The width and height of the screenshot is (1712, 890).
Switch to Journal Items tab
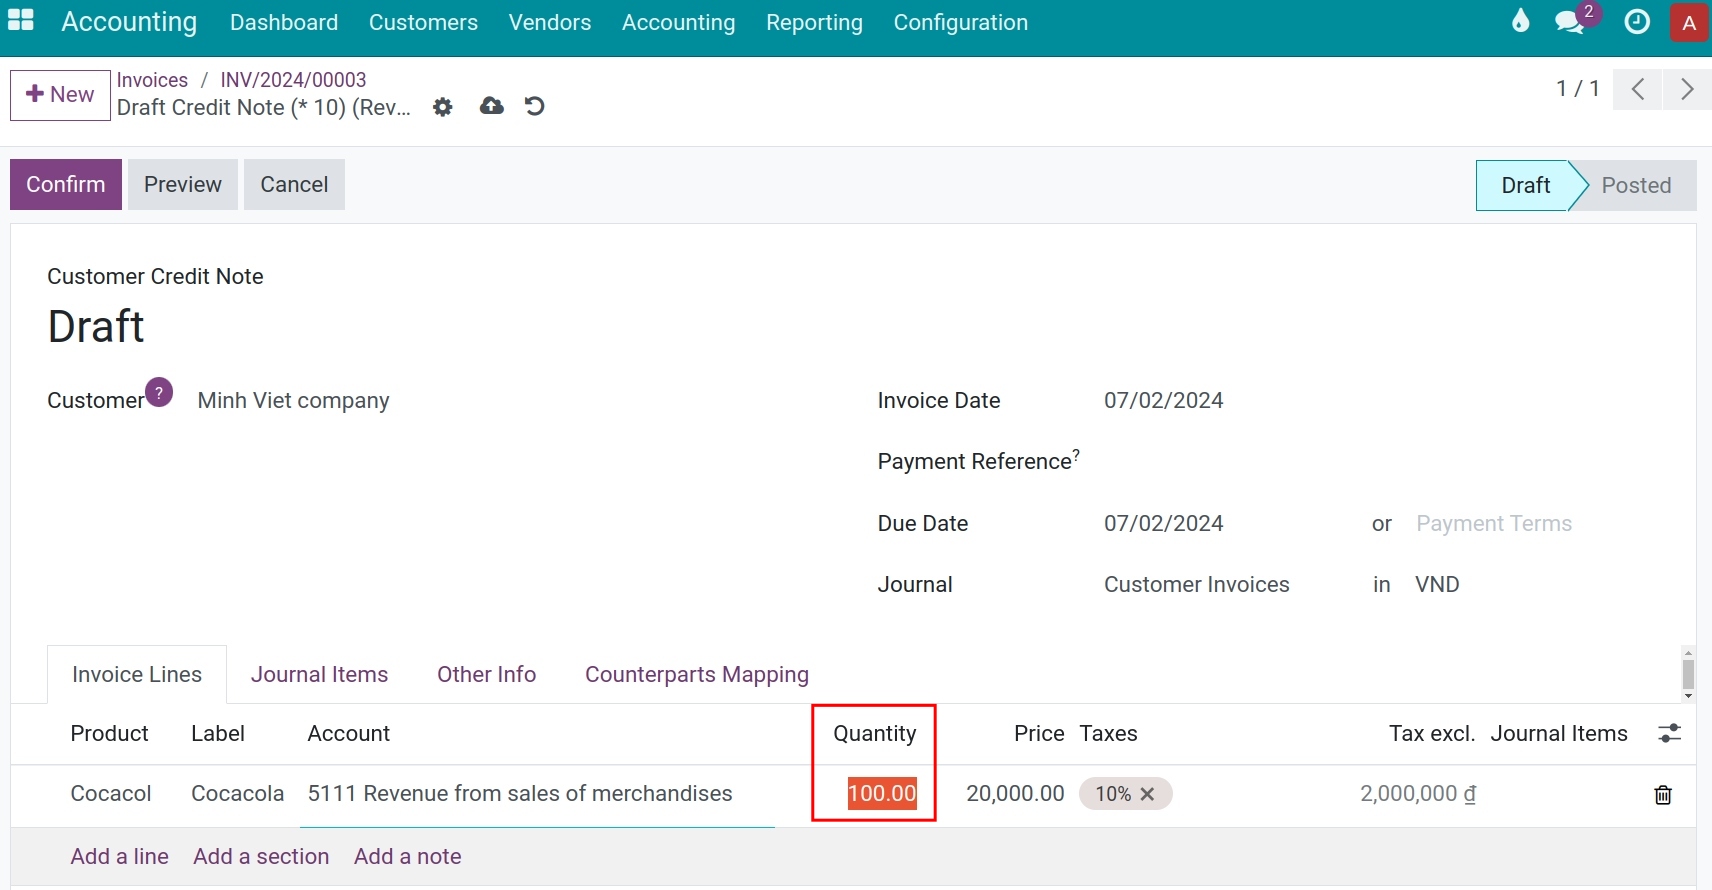(319, 675)
